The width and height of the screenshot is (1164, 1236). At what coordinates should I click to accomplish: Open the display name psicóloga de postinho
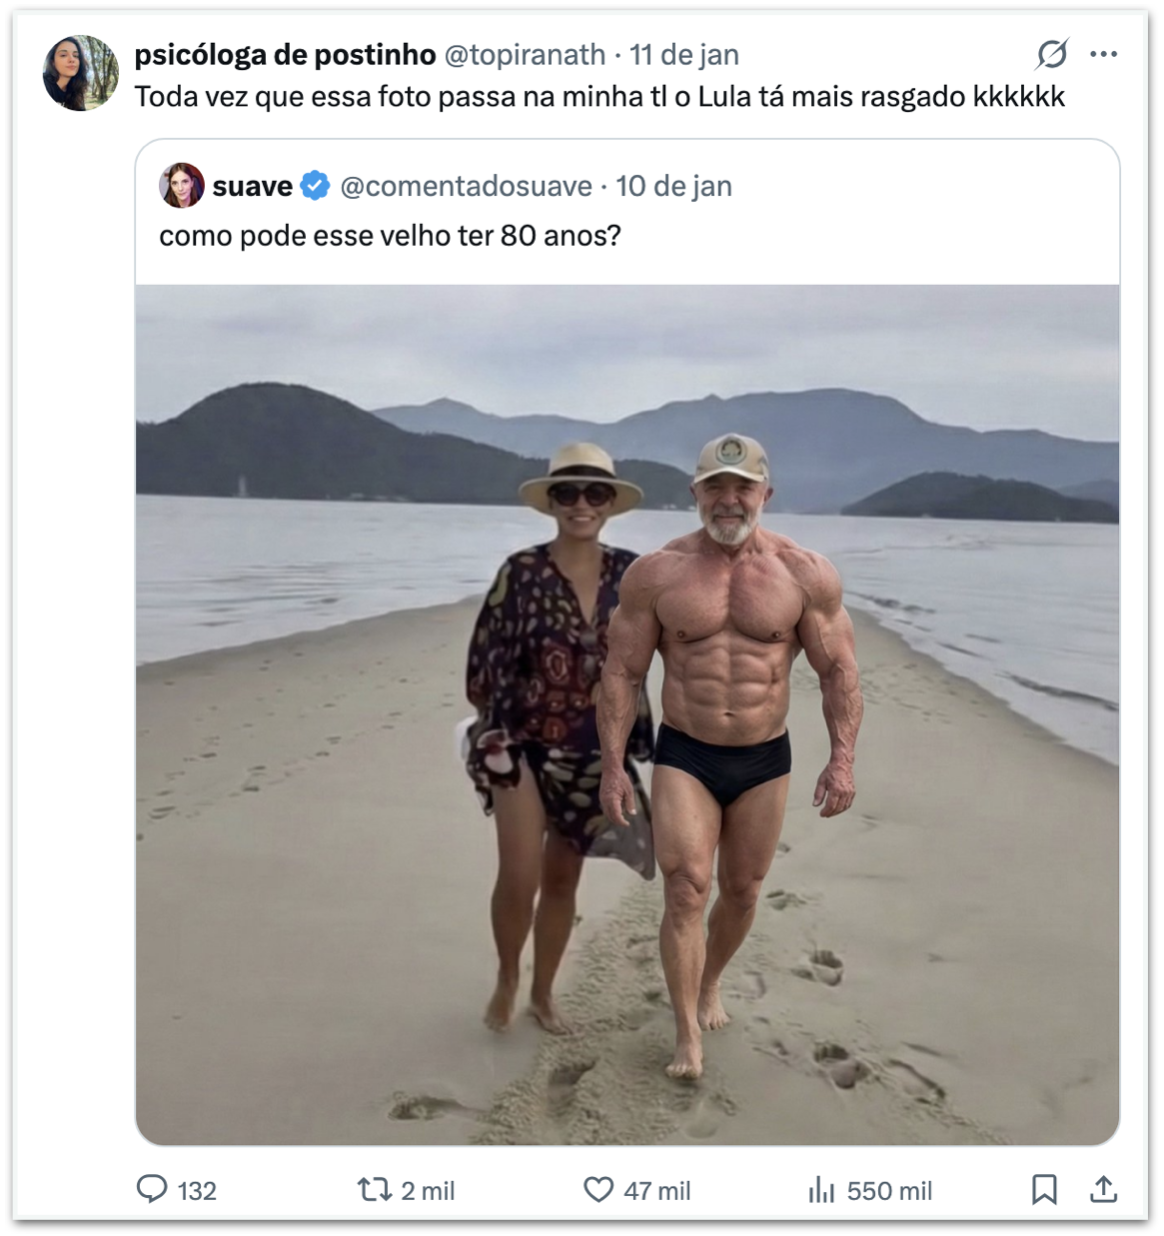[x=285, y=55]
